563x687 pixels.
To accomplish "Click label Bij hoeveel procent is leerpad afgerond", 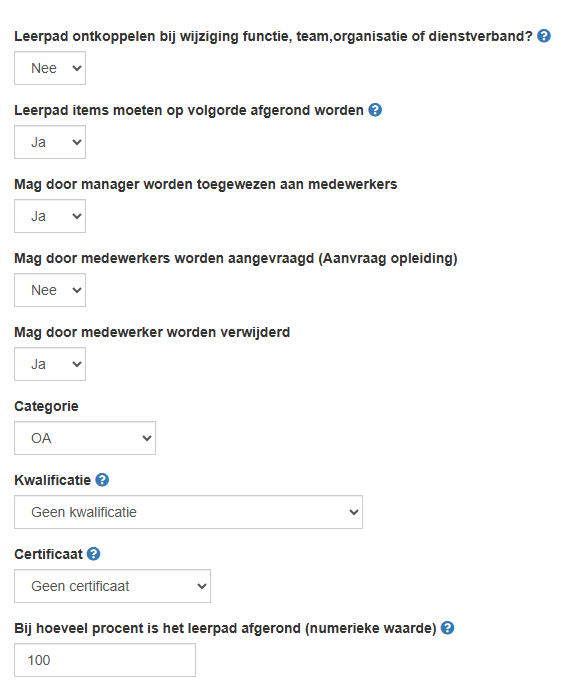I will [226, 629].
